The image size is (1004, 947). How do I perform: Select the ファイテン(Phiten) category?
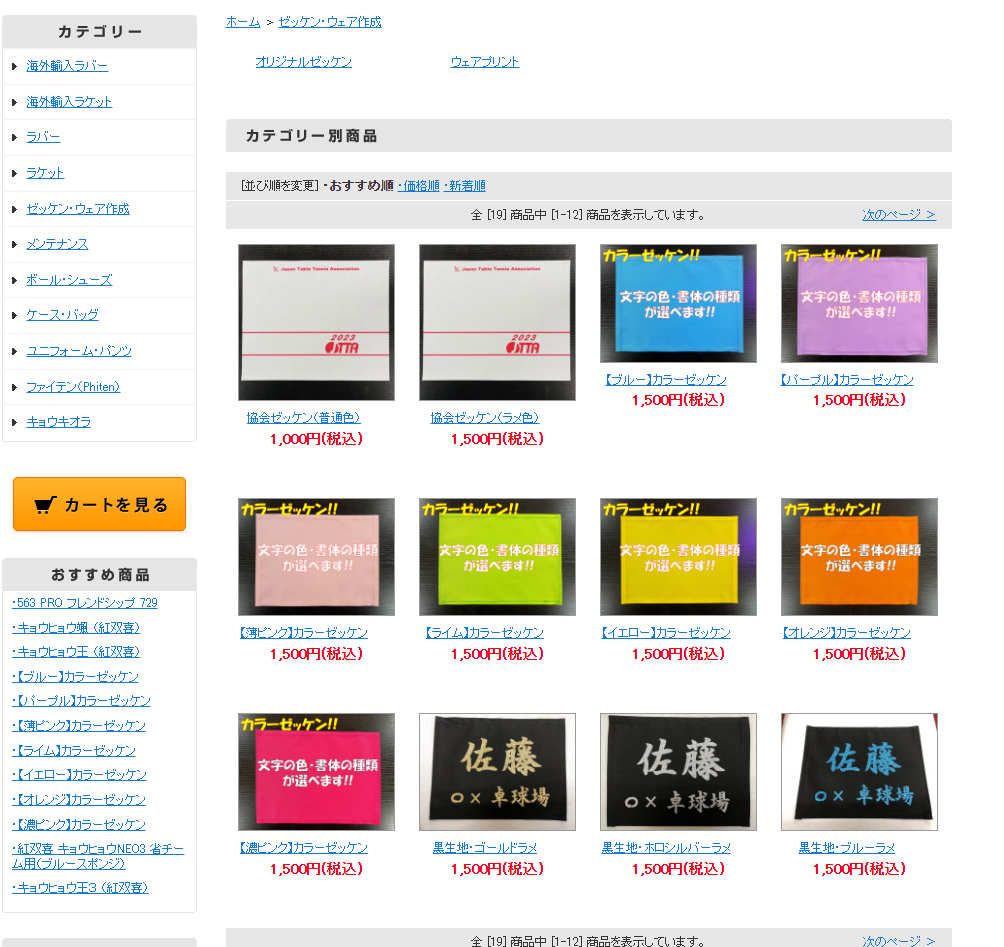tap(73, 387)
